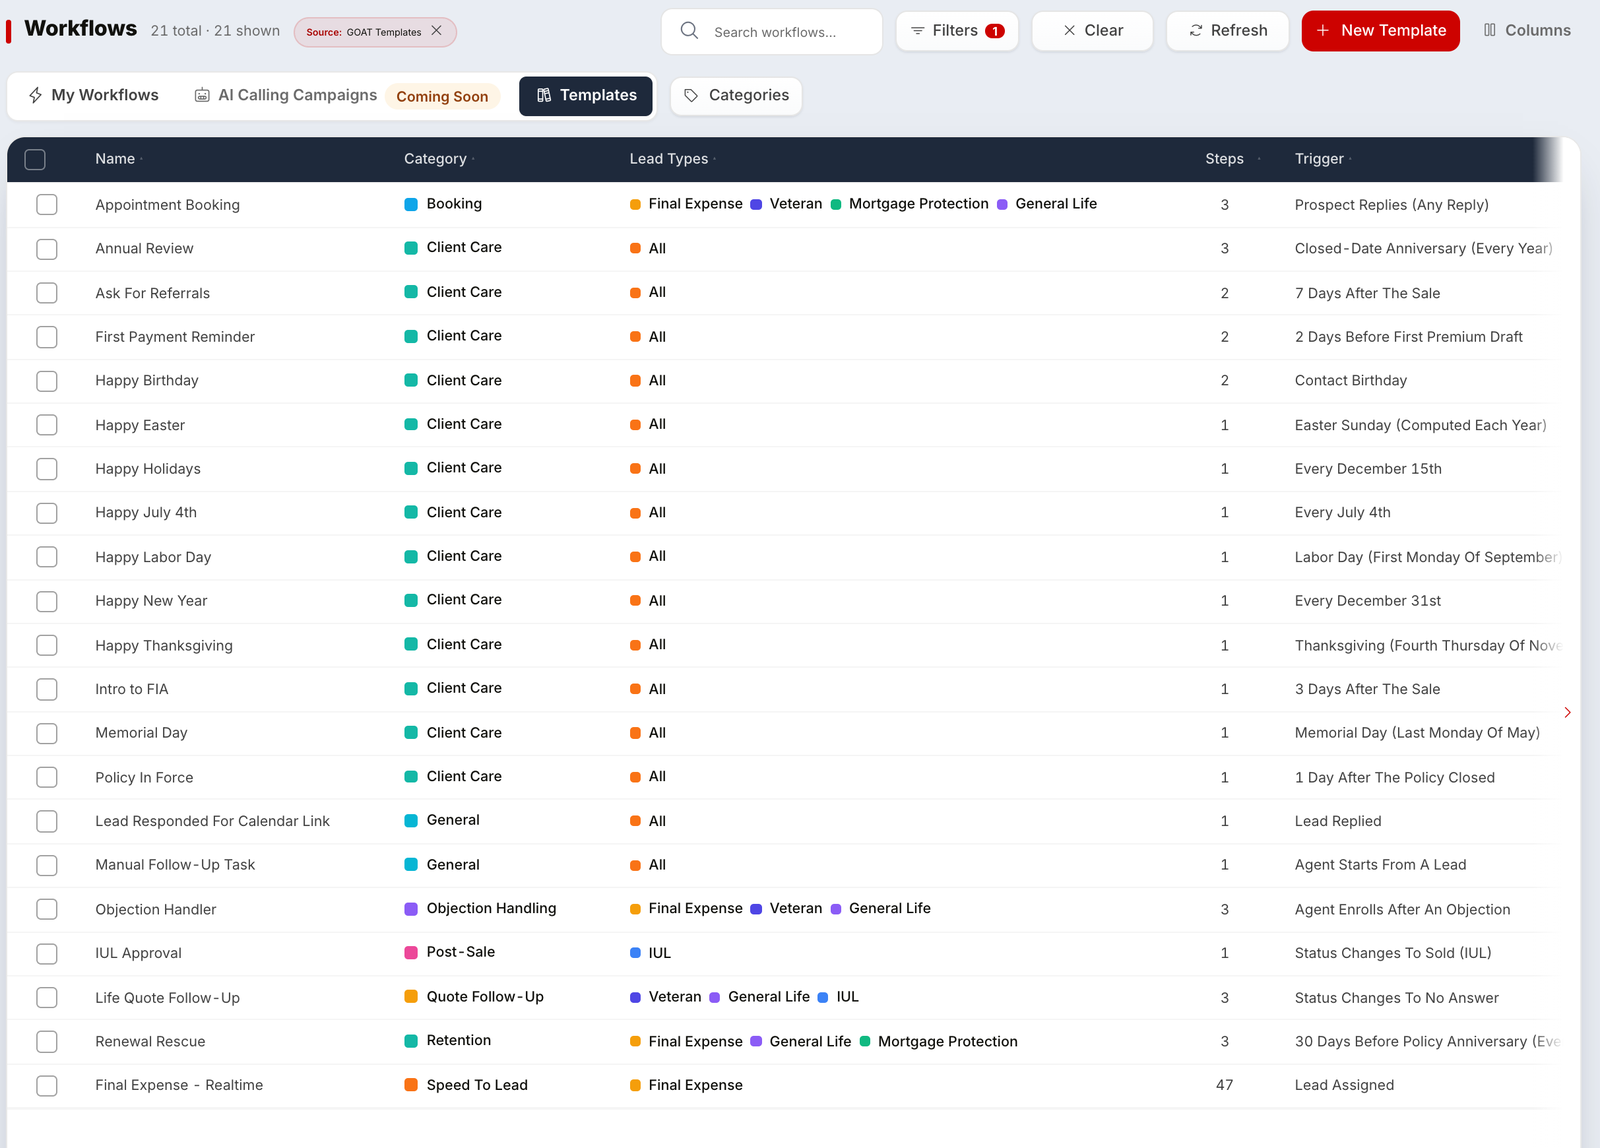This screenshot has width=1600, height=1148.
Task: Select the Final Expense - Realtime checkbox
Action: [x=47, y=1085]
